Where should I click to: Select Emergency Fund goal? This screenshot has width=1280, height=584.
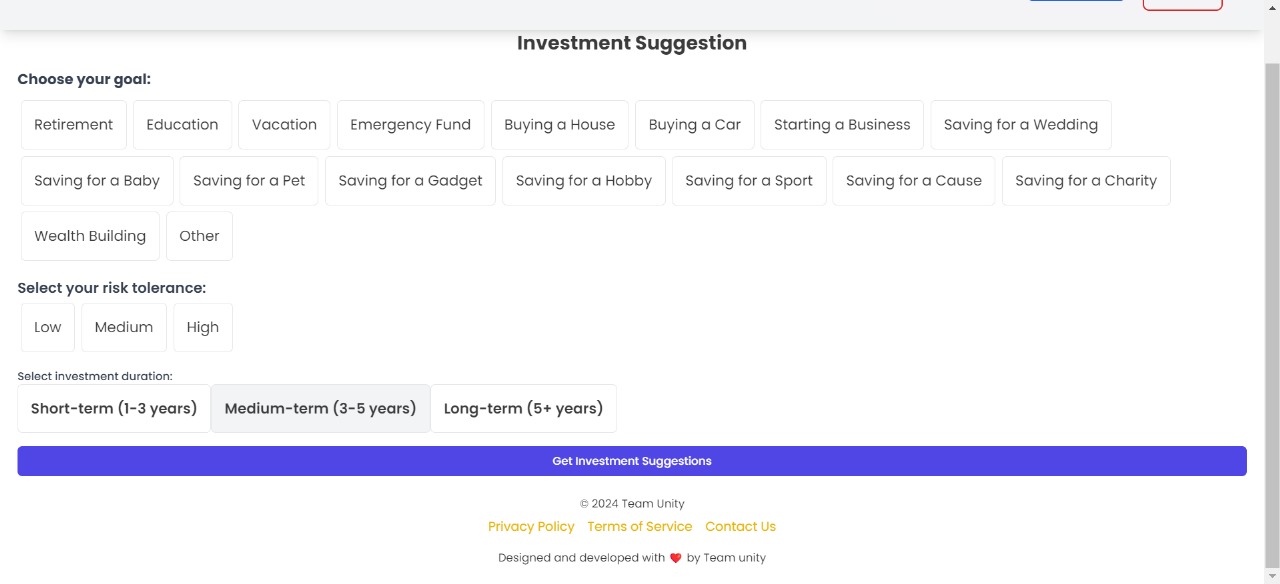[410, 125]
